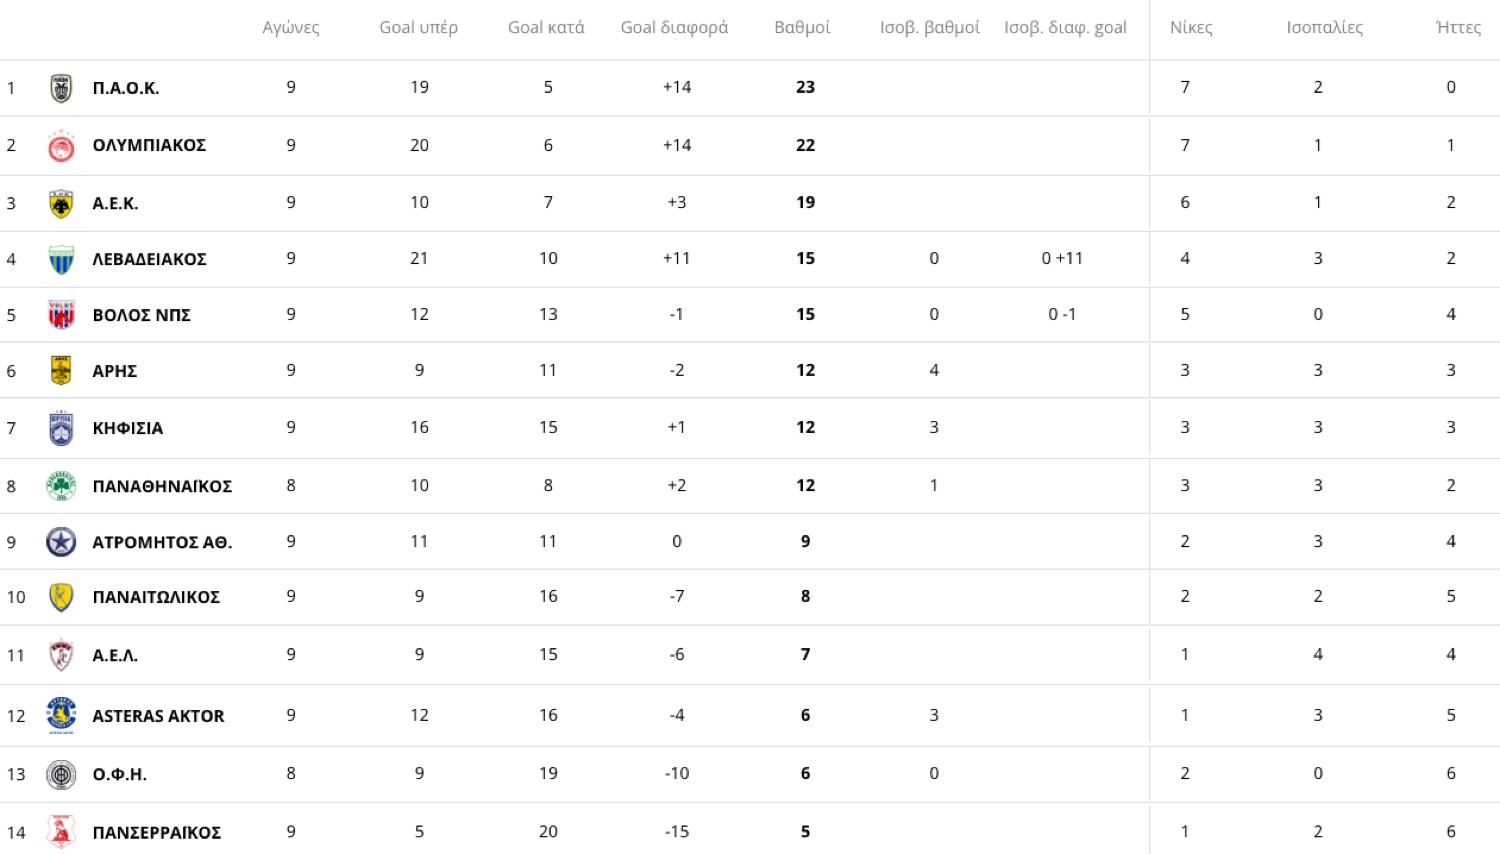
Task: Click the Αγώνες column header
Action: point(291,28)
